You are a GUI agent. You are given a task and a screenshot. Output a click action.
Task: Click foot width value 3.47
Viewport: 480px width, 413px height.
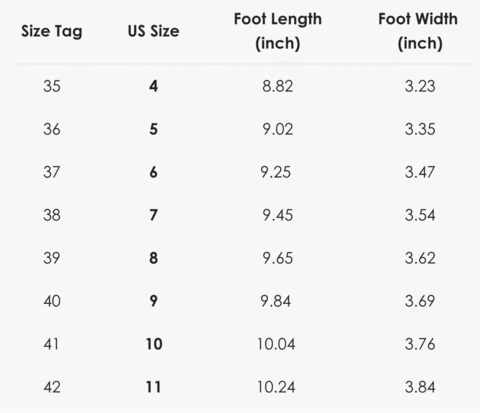tap(420, 172)
